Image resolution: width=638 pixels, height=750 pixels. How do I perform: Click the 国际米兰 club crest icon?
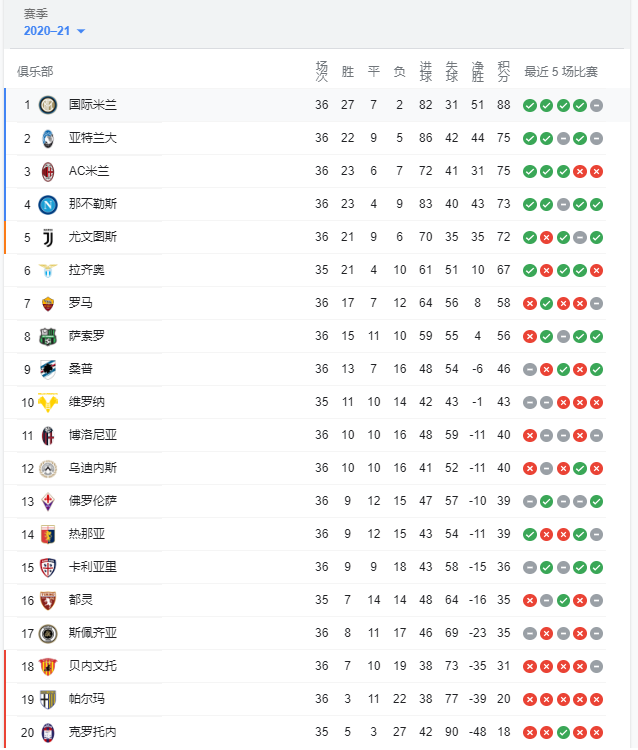pos(48,105)
